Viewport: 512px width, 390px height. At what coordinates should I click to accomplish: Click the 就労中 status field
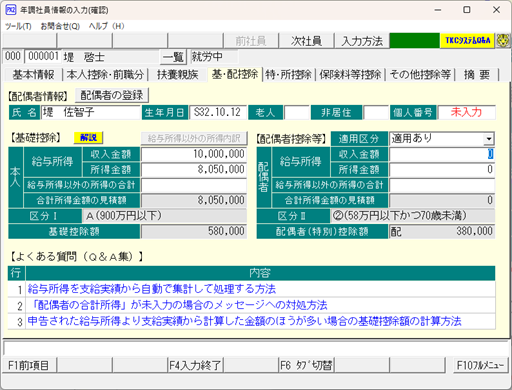pyautogui.click(x=214, y=57)
